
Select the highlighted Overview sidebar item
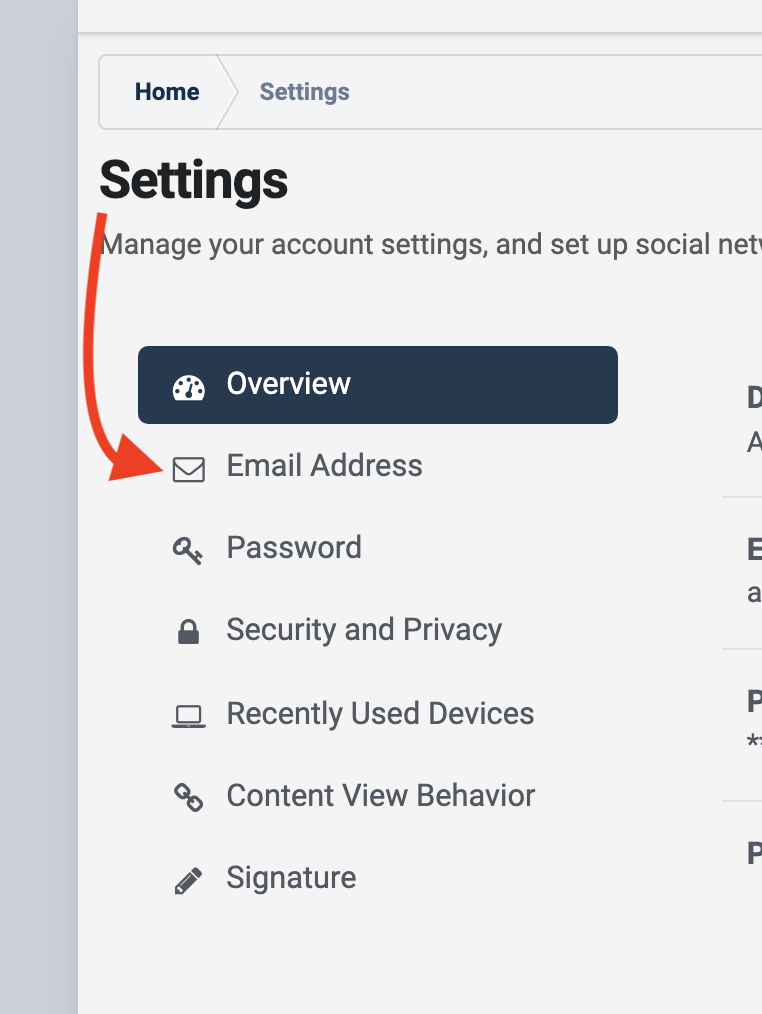click(x=288, y=384)
